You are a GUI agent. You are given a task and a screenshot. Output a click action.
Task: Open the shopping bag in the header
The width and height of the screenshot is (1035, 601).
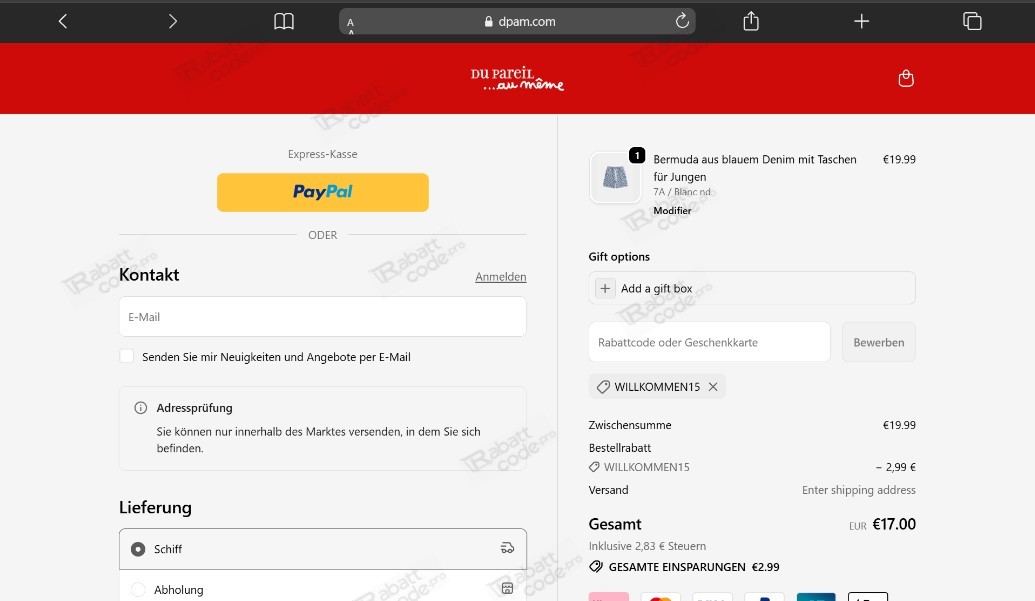pos(906,77)
